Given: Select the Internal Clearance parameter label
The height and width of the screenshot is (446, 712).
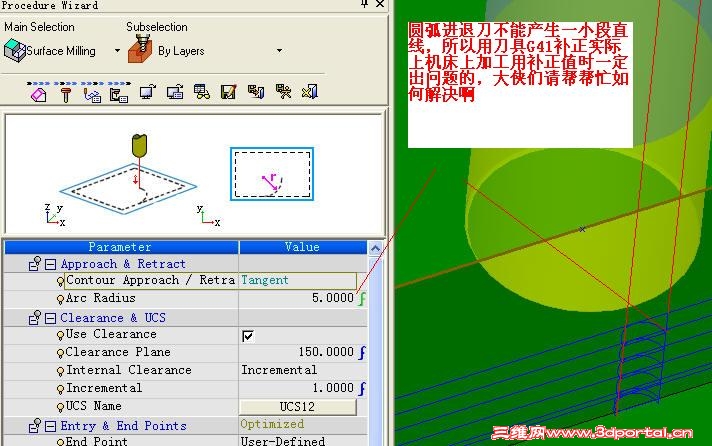Looking at the screenshot, I should pos(129,370).
